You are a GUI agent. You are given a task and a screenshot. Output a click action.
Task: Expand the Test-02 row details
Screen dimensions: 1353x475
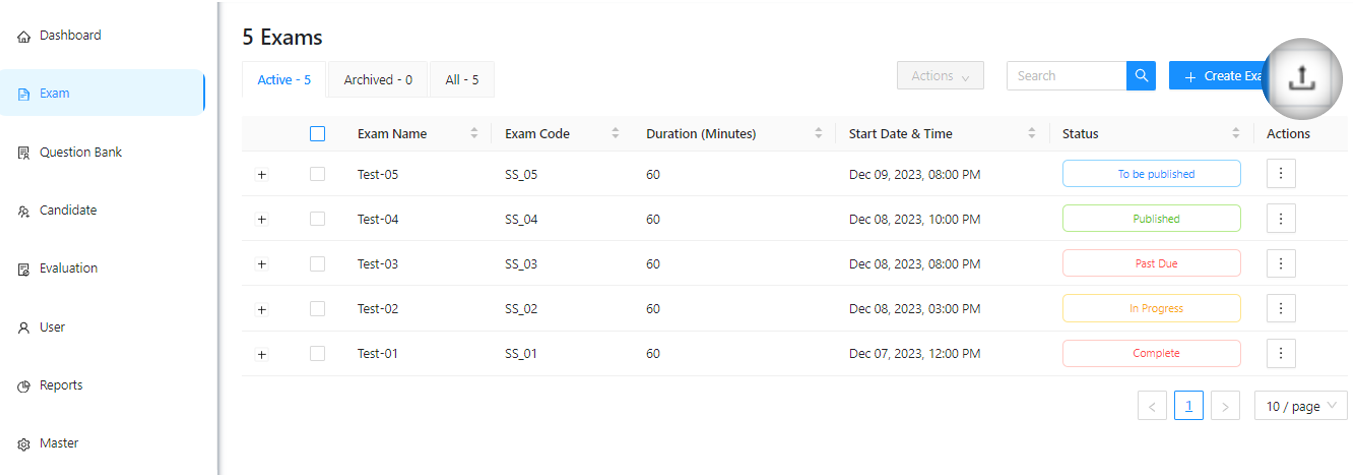point(262,309)
